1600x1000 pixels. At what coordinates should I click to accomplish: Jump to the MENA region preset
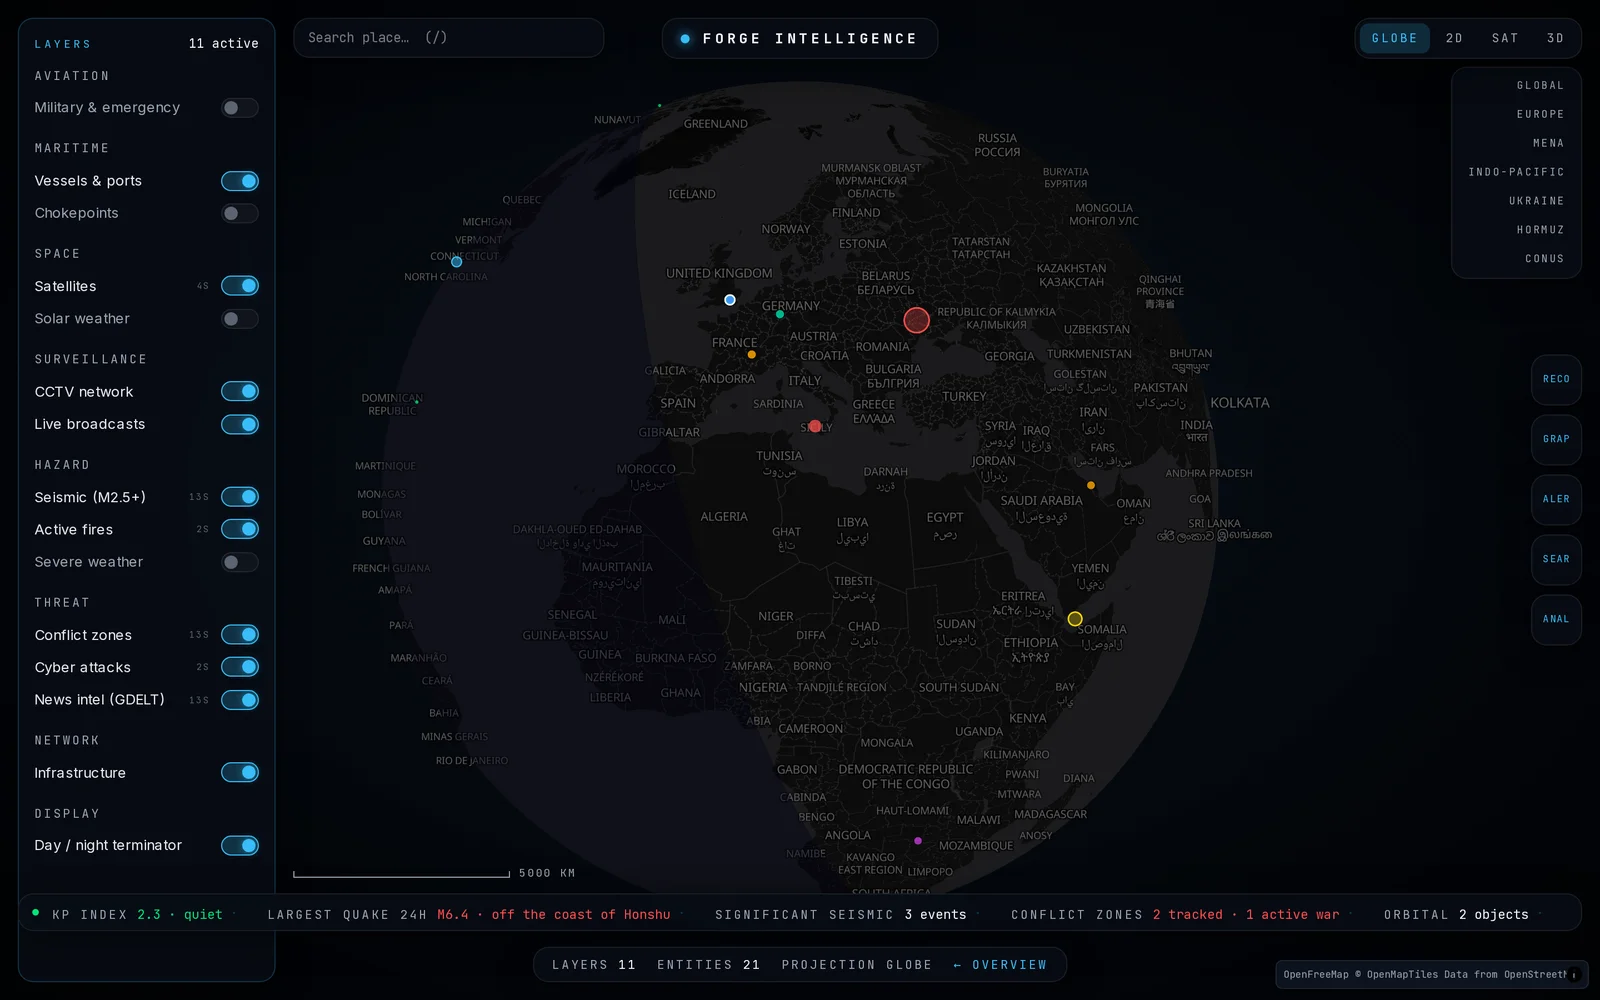1548,144
